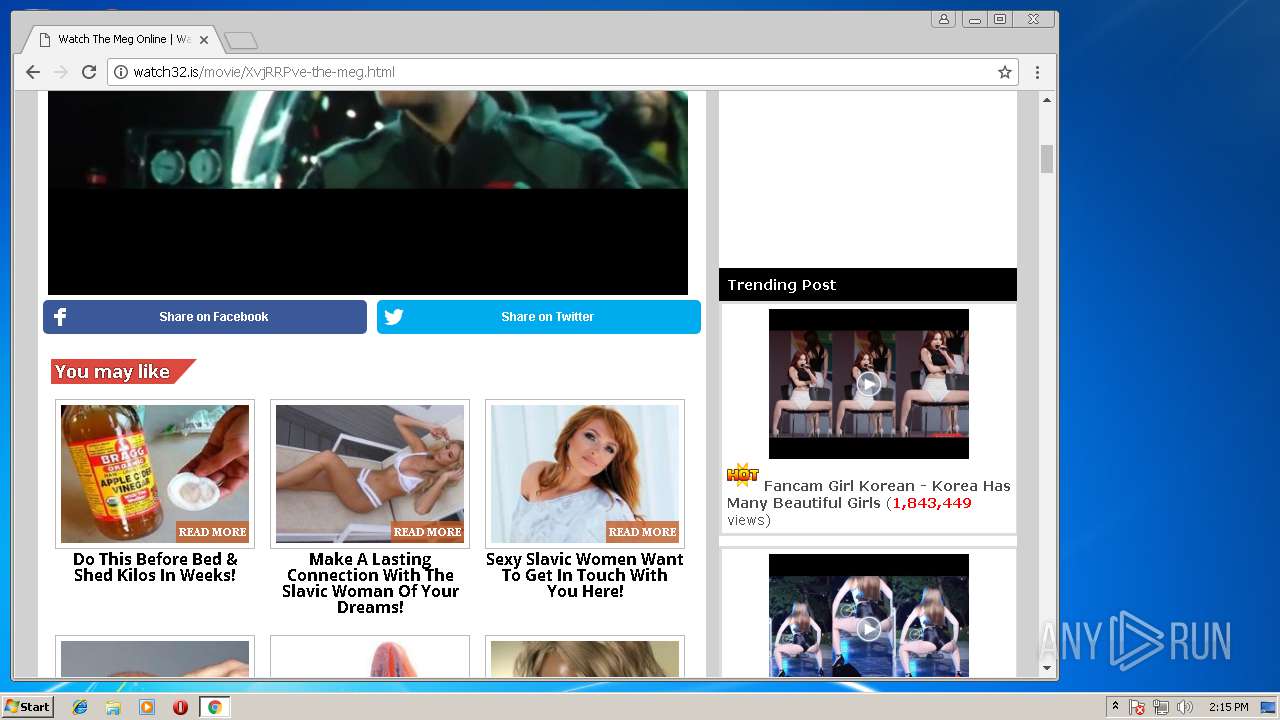
Task: Open Windows Explorer folder on the taskbar
Action: (x=113, y=707)
